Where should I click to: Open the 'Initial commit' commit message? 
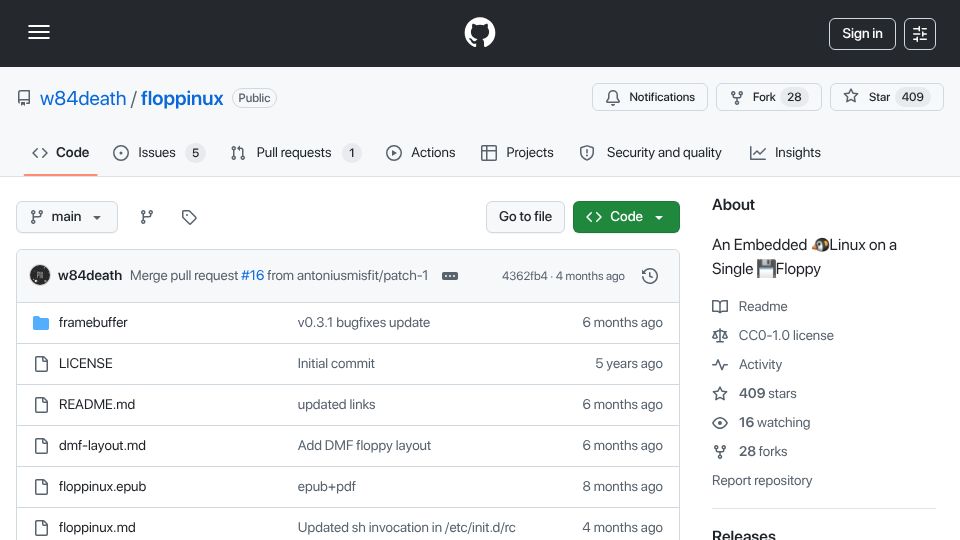[336, 364]
